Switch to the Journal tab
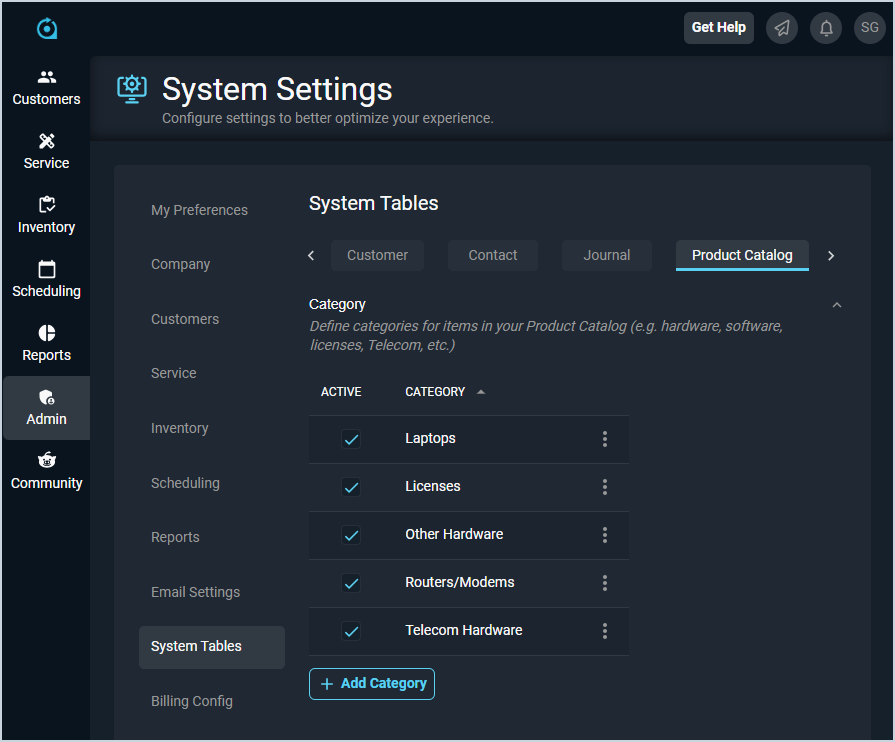This screenshot has height=742, width=895. pos(606,255)
